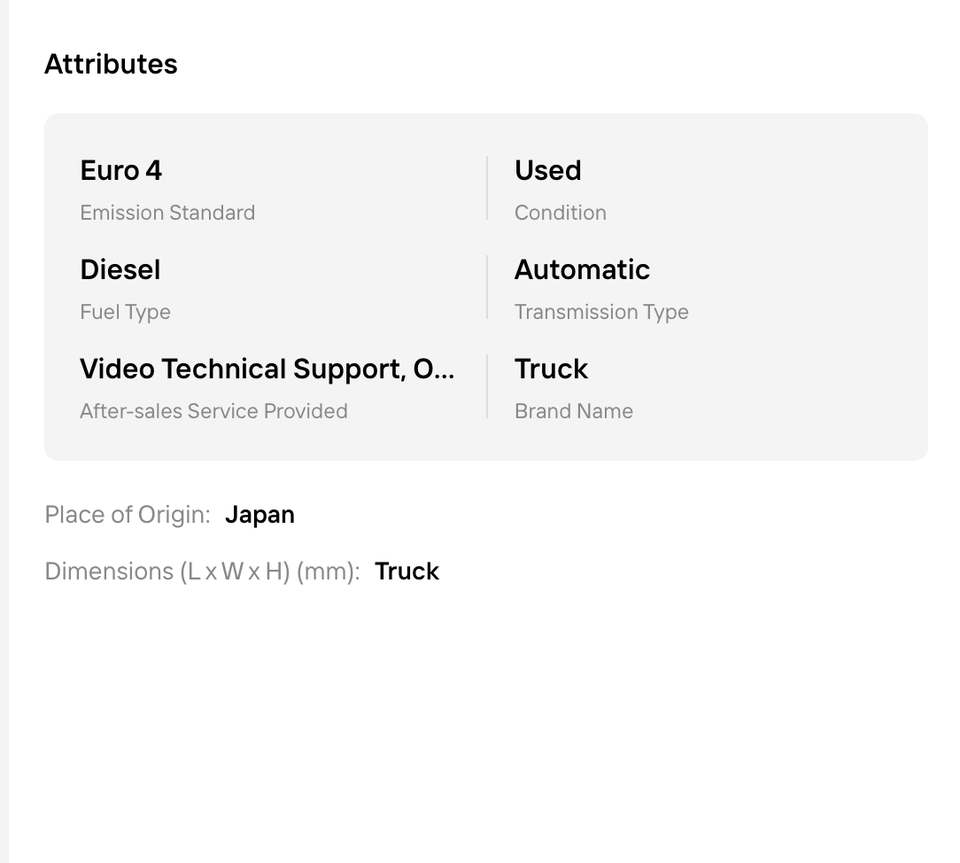The width and height of the screenshot is (960, 863).
Task: Click the Dimensions (L x W x H) label
Action: (x=202, y=572)
